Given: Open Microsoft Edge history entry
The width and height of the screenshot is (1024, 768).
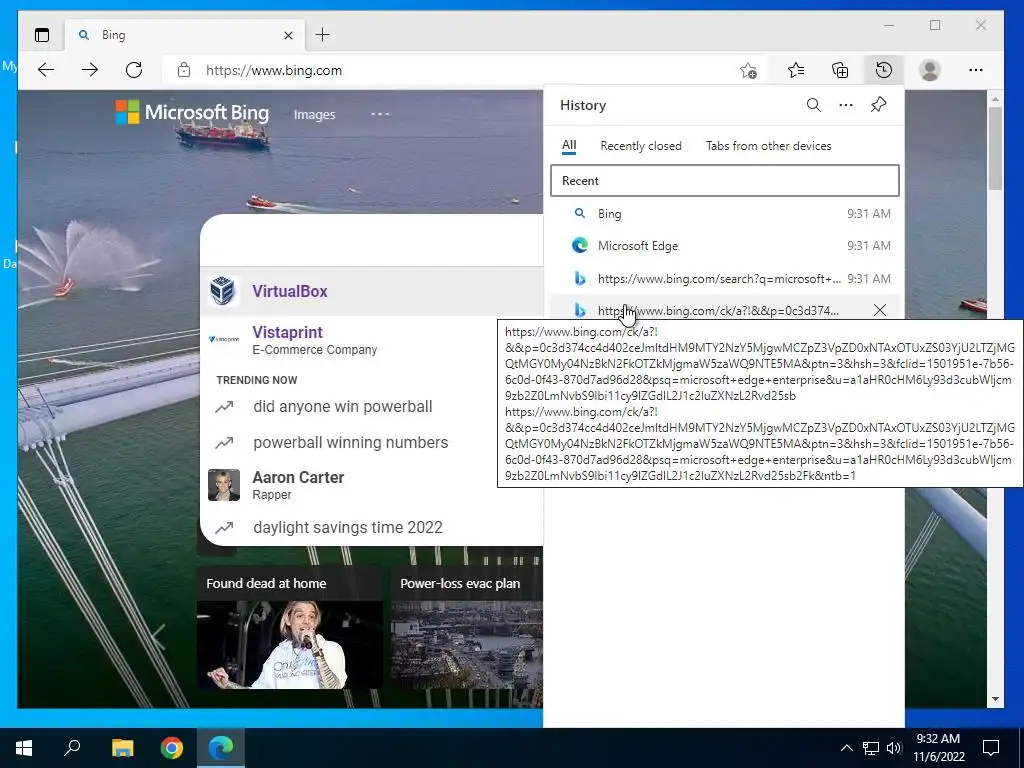Looking at the screenshot, I should point(725,246).
